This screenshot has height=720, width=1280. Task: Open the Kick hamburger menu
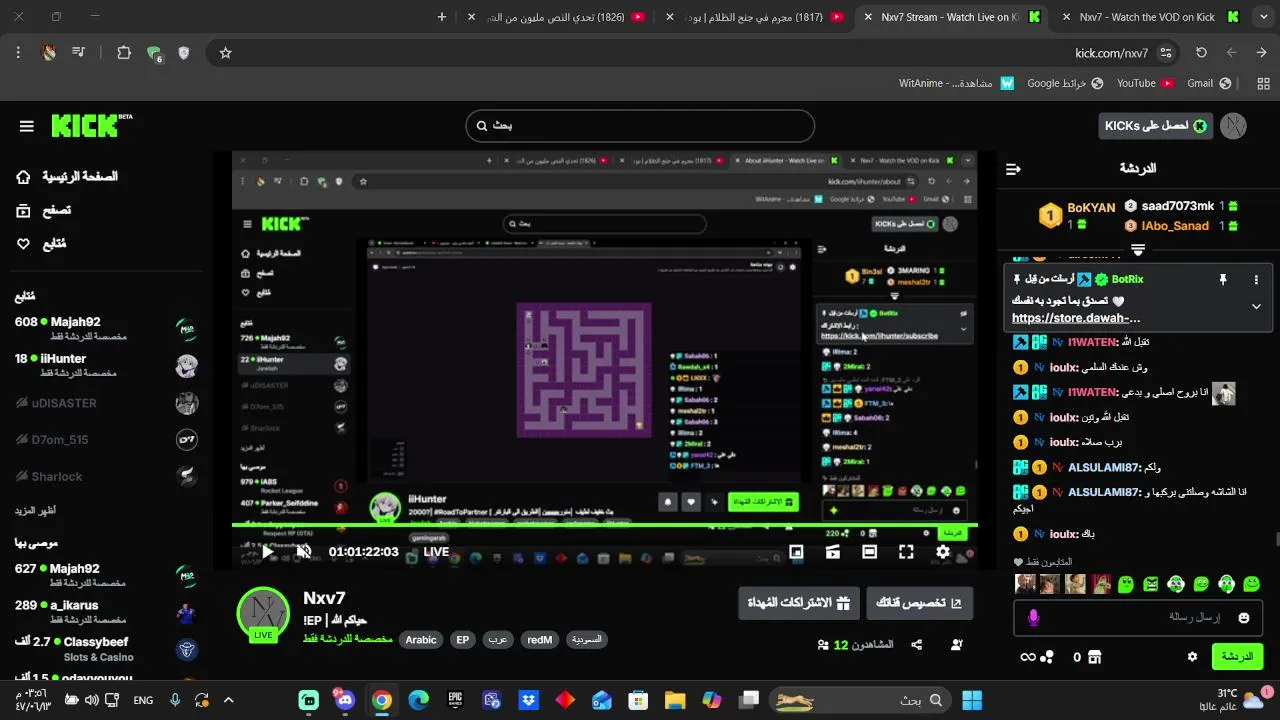[27, 126]
